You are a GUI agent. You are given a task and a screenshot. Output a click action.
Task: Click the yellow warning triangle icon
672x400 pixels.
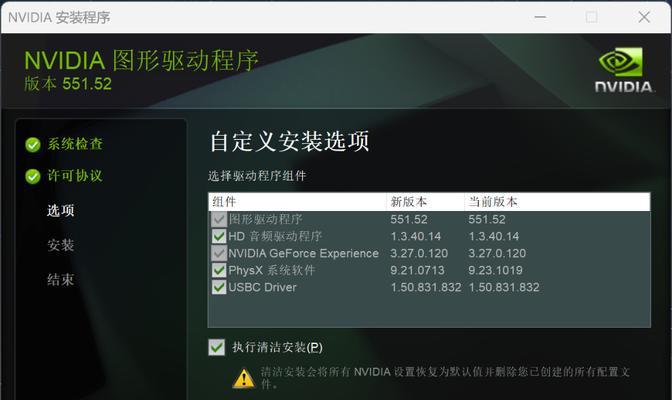pyautogui.click(x=244, y=378)
